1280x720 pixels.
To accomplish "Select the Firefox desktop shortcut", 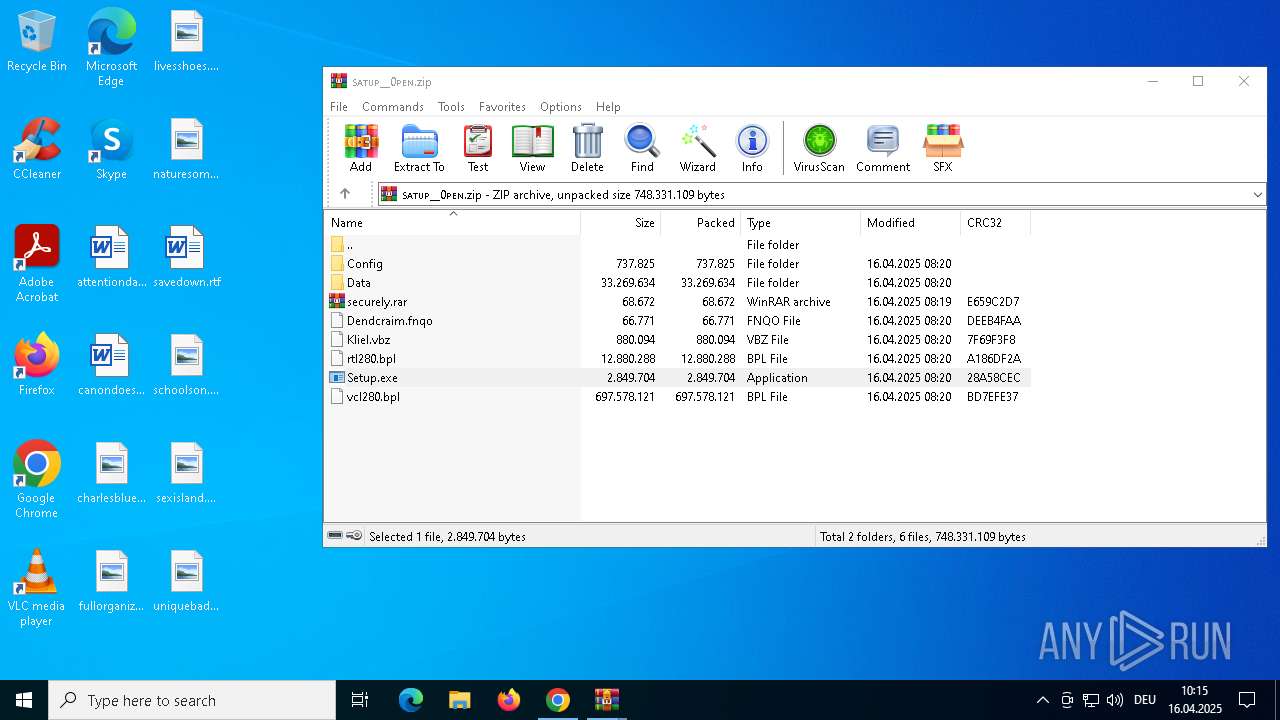I will pyautogui.click(x=37, y=365).
